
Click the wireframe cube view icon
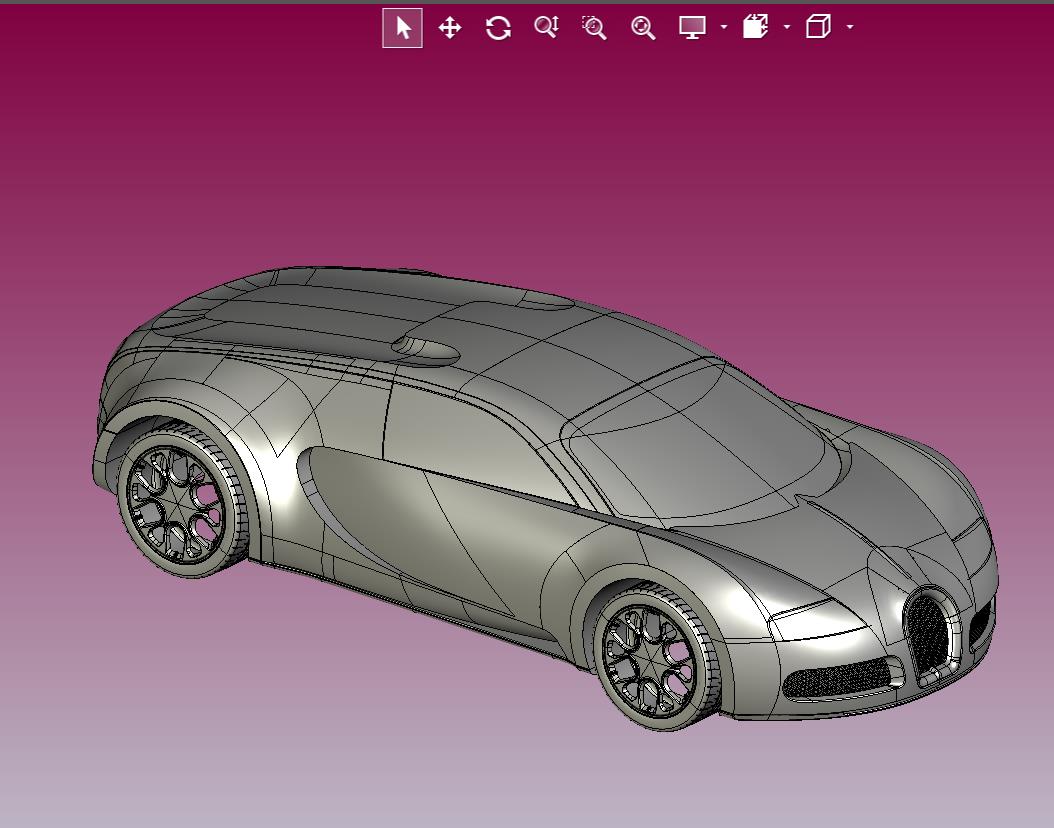818,27
